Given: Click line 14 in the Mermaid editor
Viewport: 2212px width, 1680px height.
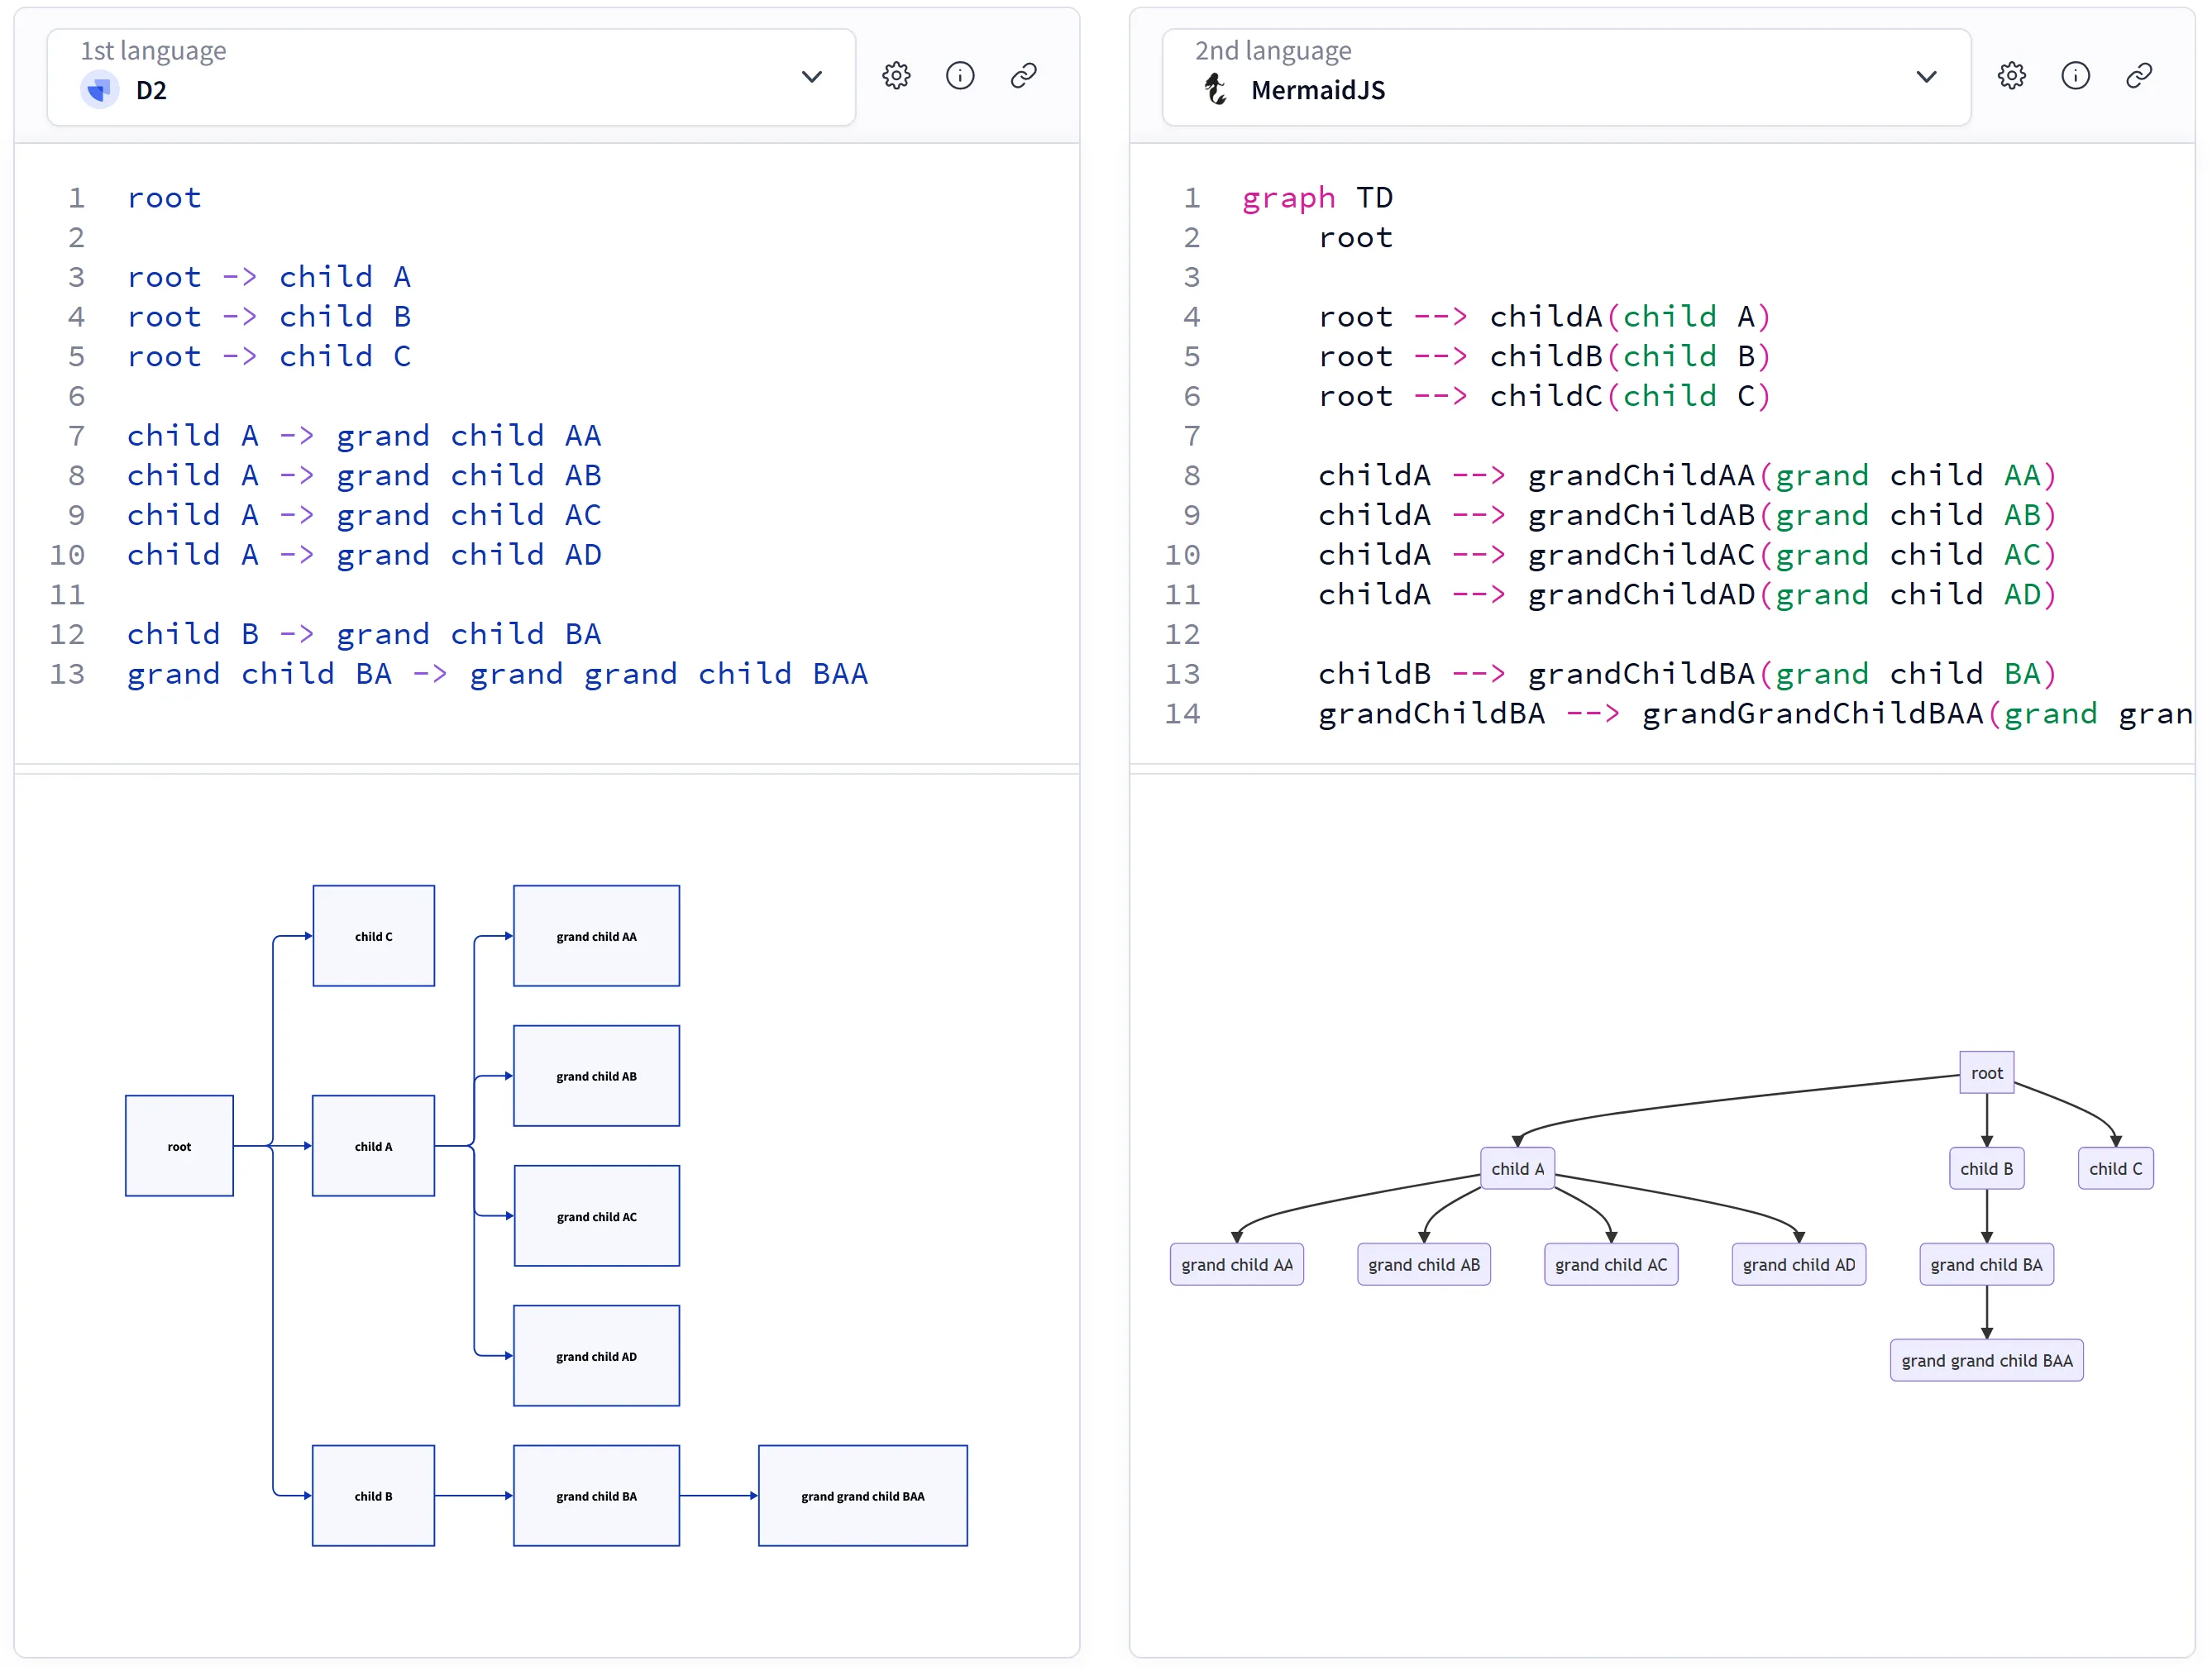Looking at the screenshot, I should click(1700, 714).
